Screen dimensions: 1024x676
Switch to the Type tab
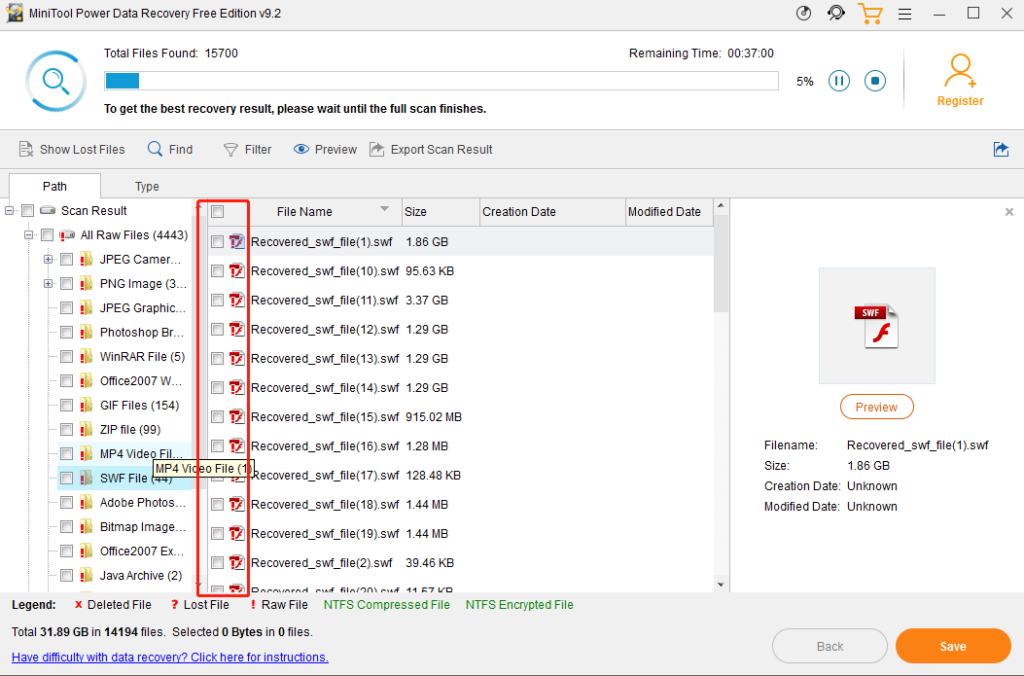click(x=146, y=186)
